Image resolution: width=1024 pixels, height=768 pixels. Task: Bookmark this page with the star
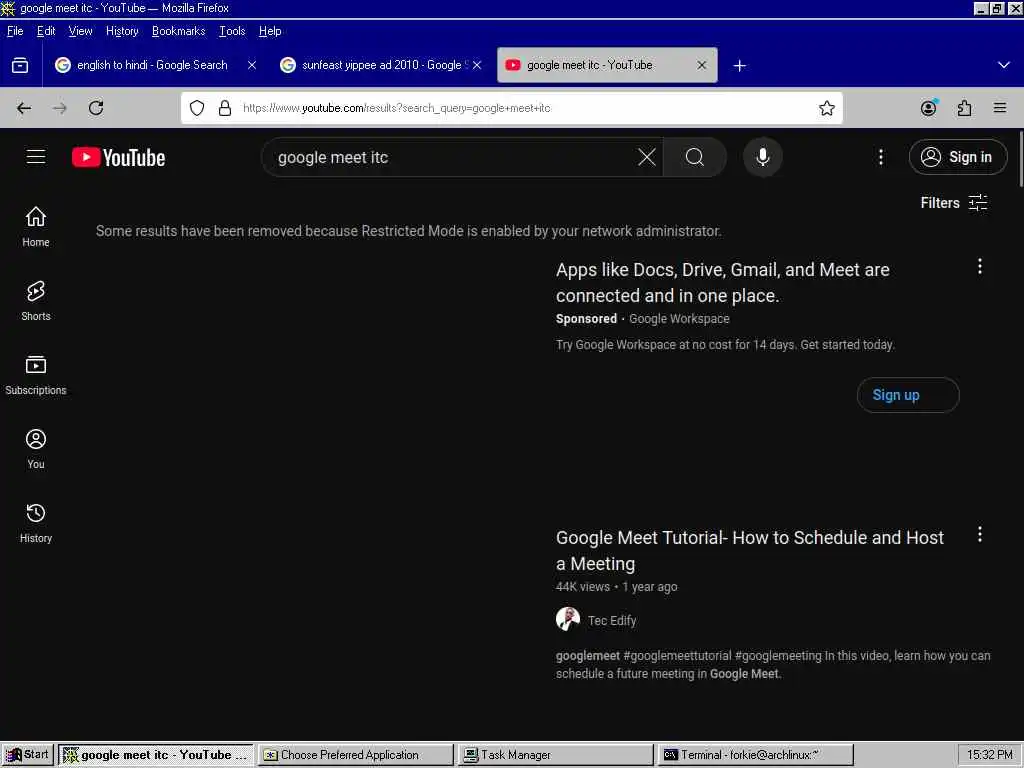827,108
